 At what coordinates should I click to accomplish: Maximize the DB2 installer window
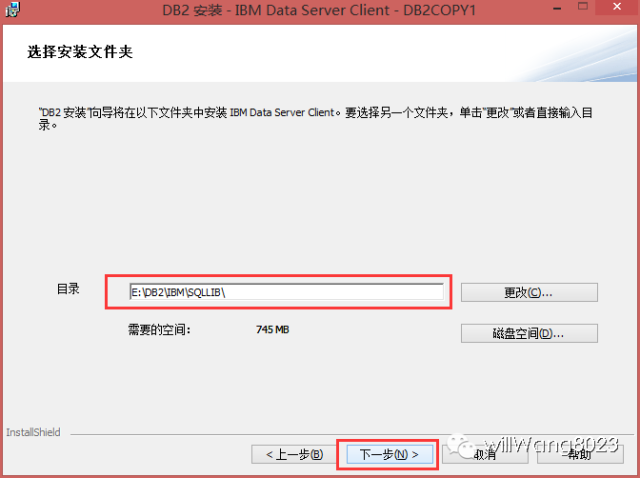point(583,7)
